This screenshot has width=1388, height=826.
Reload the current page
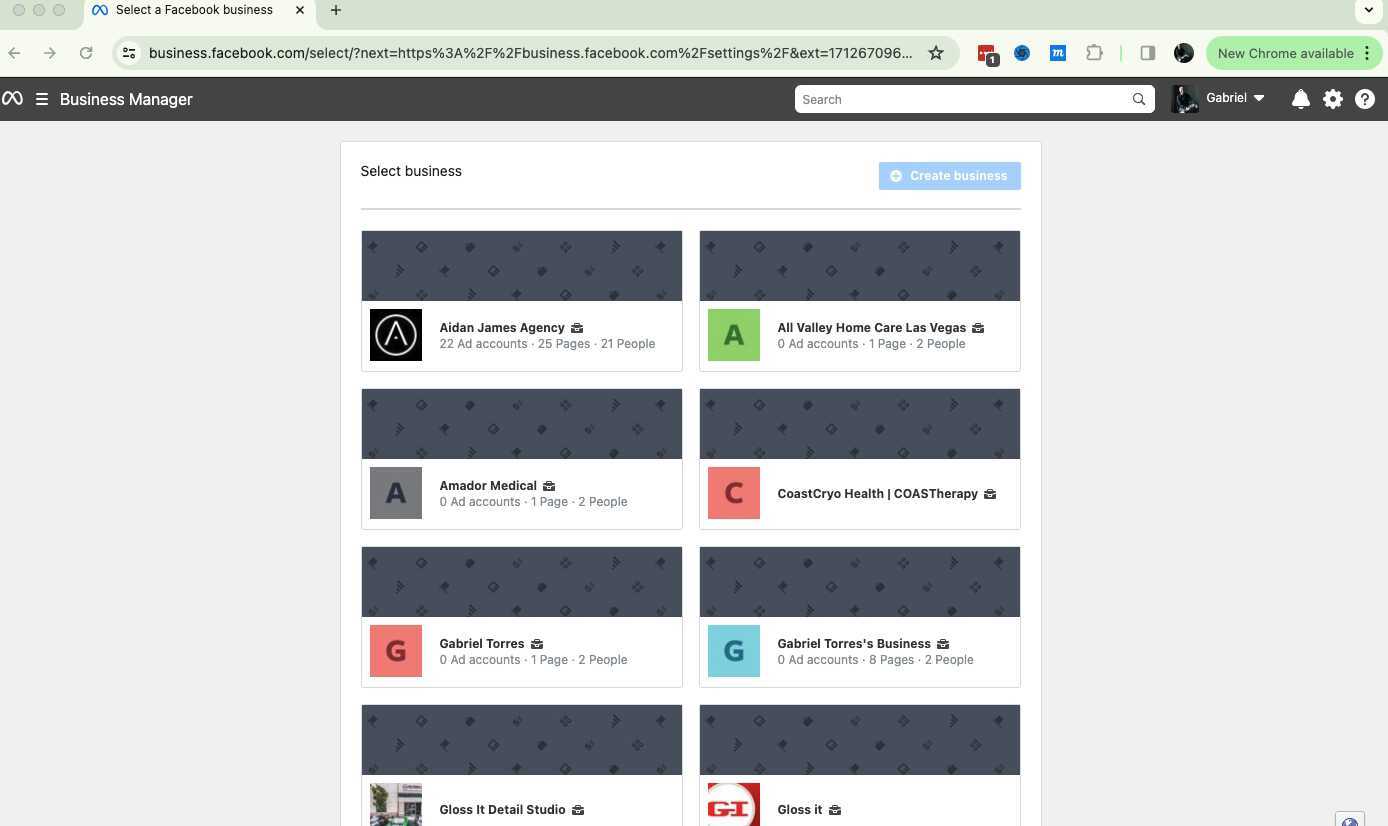point(86,53)
